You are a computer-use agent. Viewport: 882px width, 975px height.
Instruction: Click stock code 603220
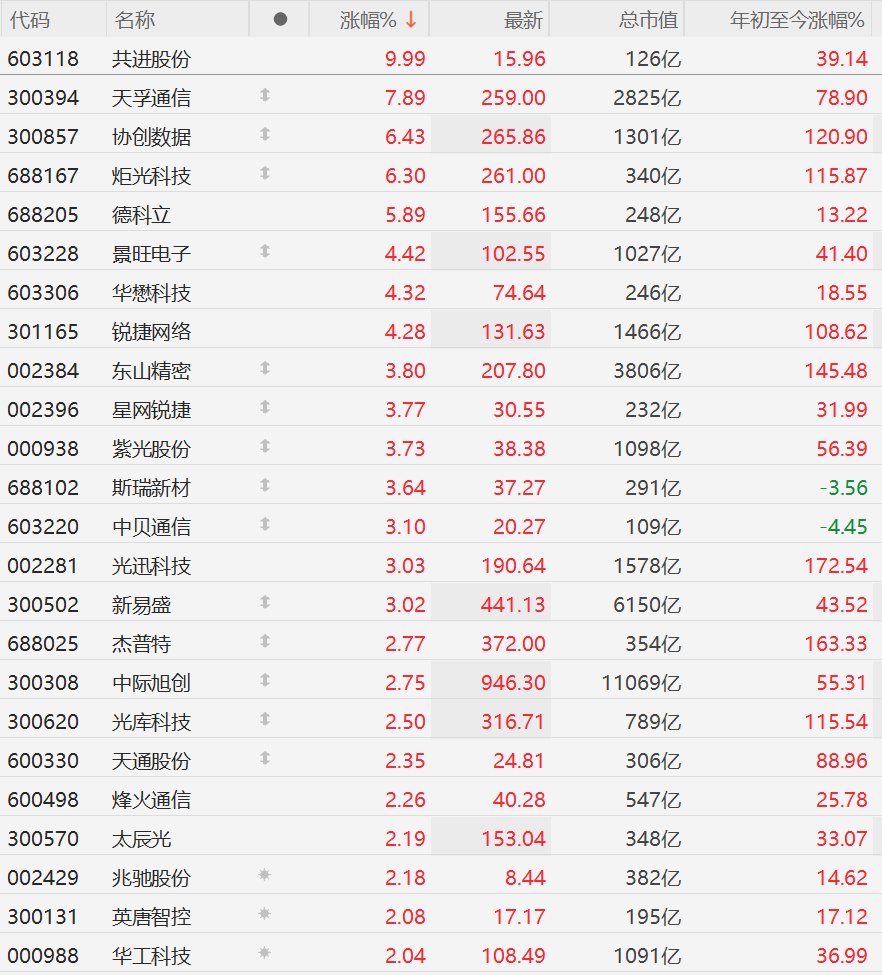pyautogui.click(x=43, y=527)
